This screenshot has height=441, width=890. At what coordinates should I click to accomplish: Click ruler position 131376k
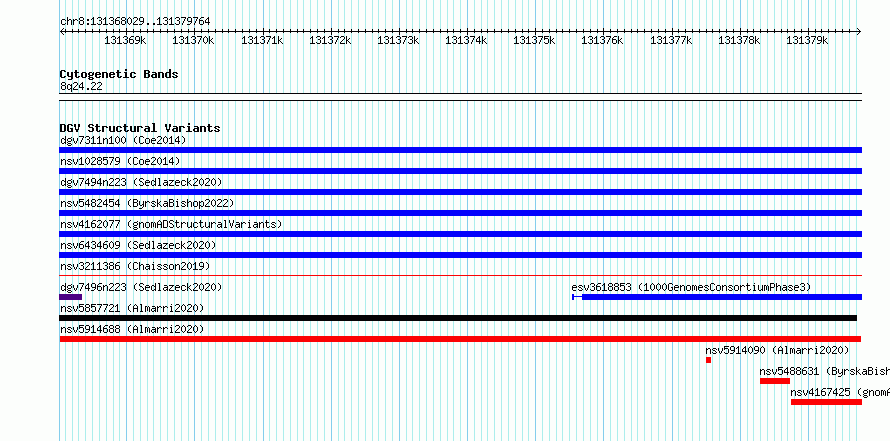point(603,40)
